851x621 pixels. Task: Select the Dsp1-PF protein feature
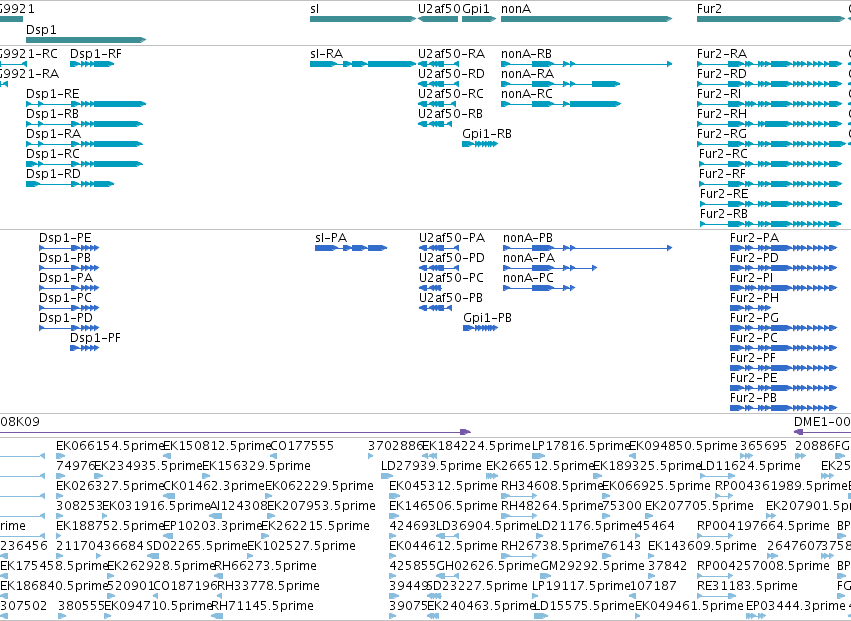point(85,348)
